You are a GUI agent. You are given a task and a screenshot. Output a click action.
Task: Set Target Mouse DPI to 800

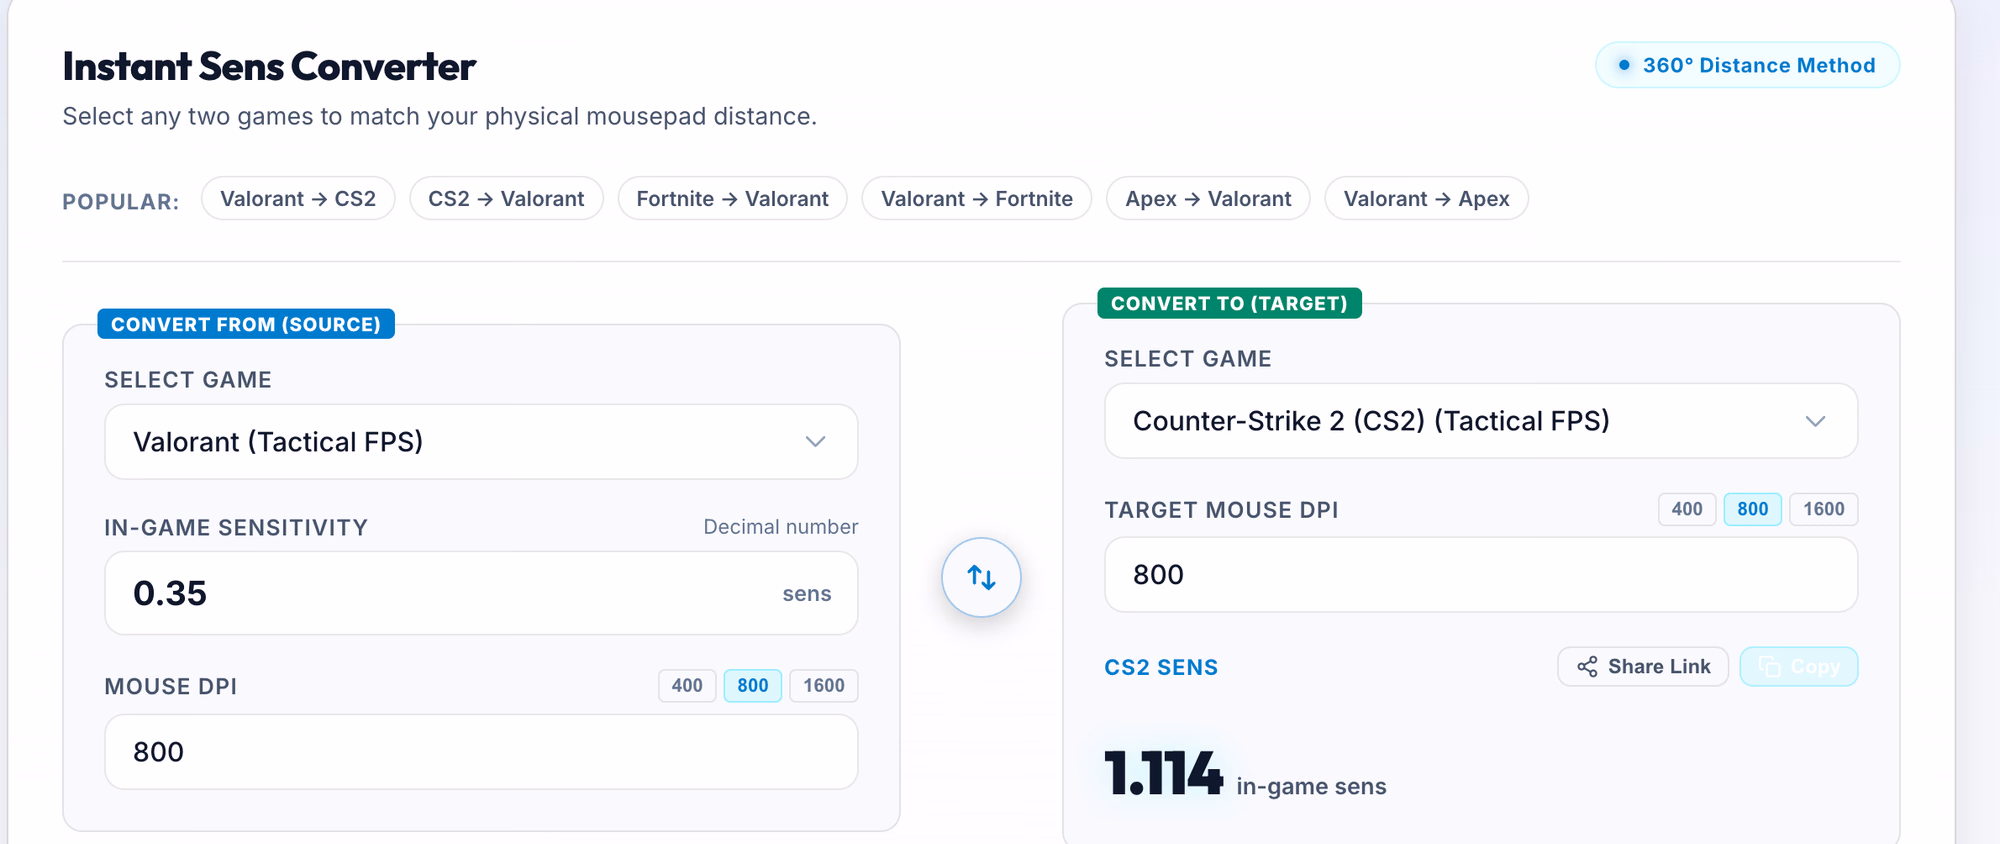click(1753, 509)
